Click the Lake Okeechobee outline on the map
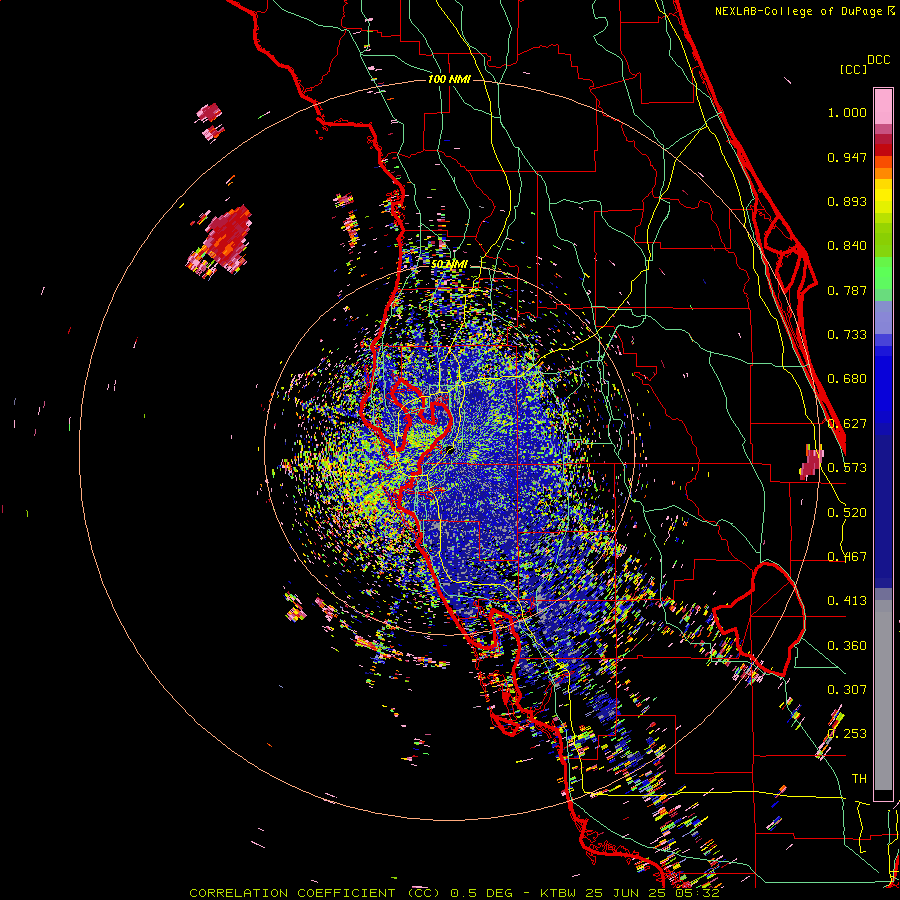This screenshot has height=900, width=900. [x=761, y=617]
